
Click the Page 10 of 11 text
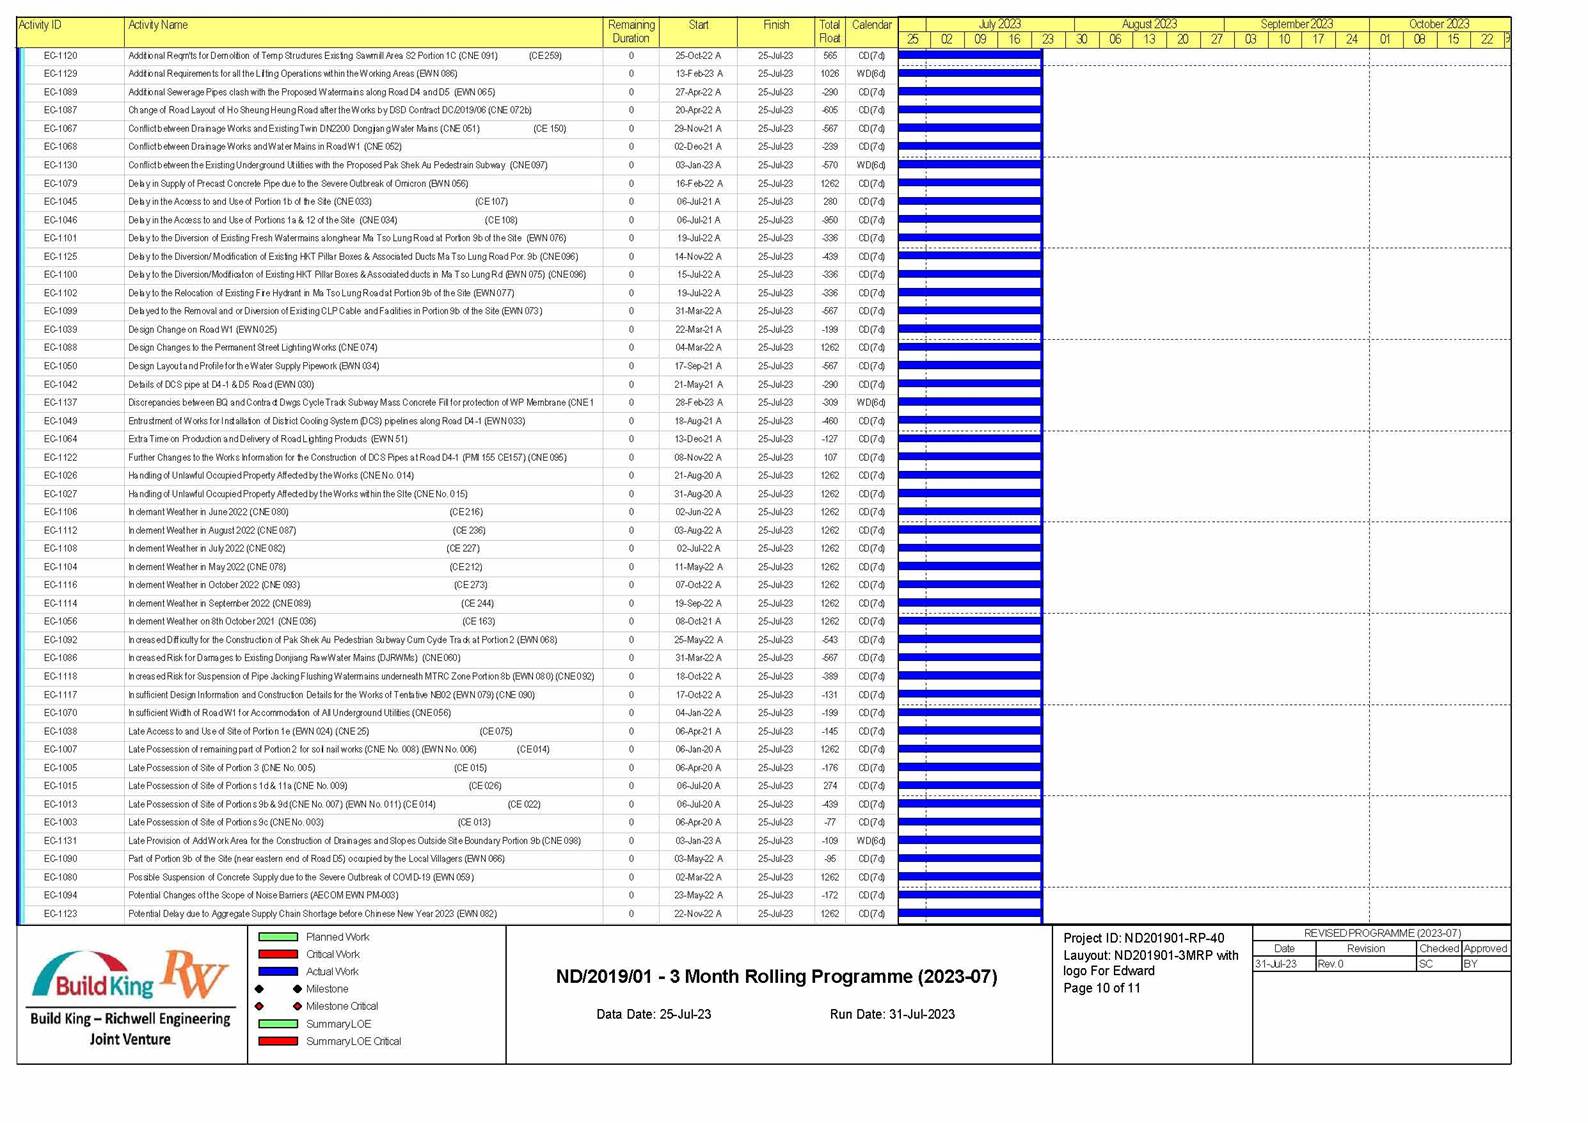tap(1101, 988)
